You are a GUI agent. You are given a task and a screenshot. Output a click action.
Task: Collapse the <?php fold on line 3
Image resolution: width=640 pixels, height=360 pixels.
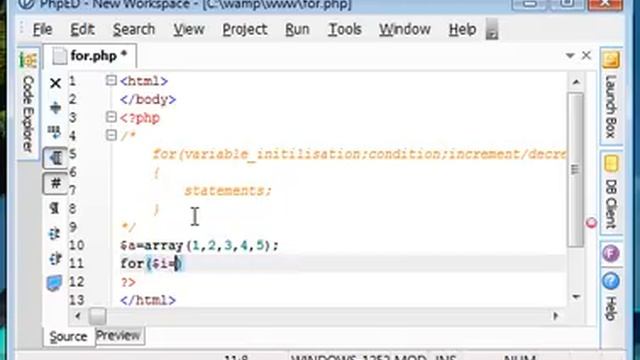coord(111,117)
